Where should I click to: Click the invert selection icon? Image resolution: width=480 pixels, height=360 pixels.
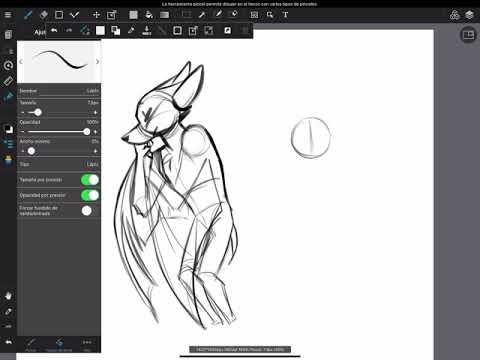pos(209,31)
